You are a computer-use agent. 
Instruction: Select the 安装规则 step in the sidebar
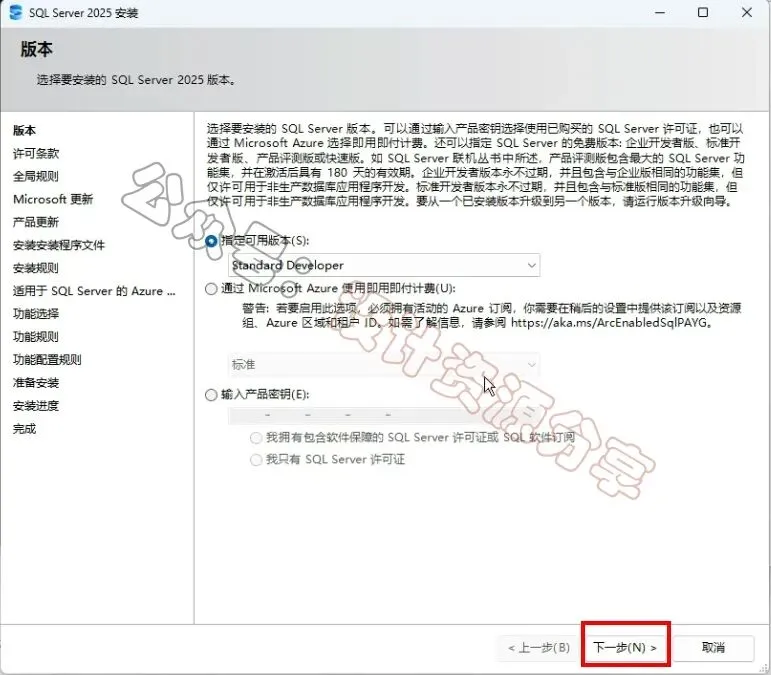point(36,268)
